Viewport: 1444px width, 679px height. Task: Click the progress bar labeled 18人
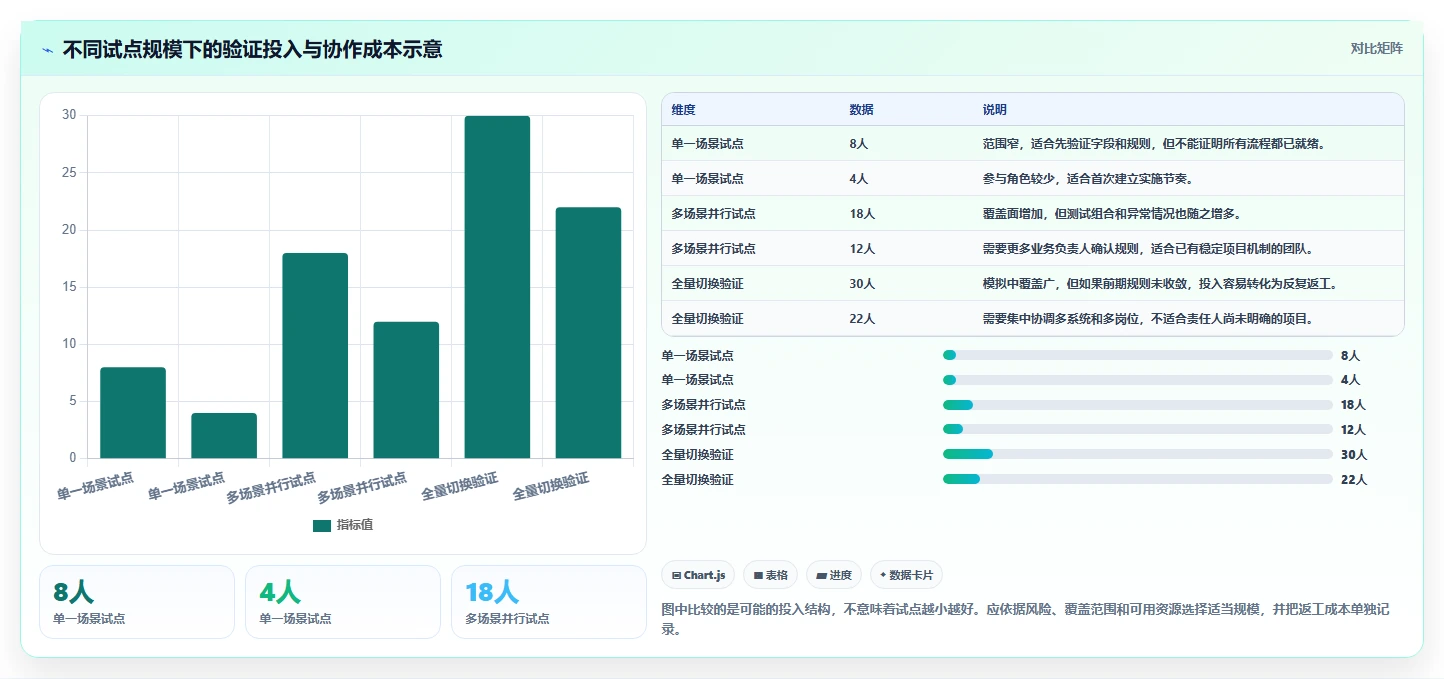1138,405
